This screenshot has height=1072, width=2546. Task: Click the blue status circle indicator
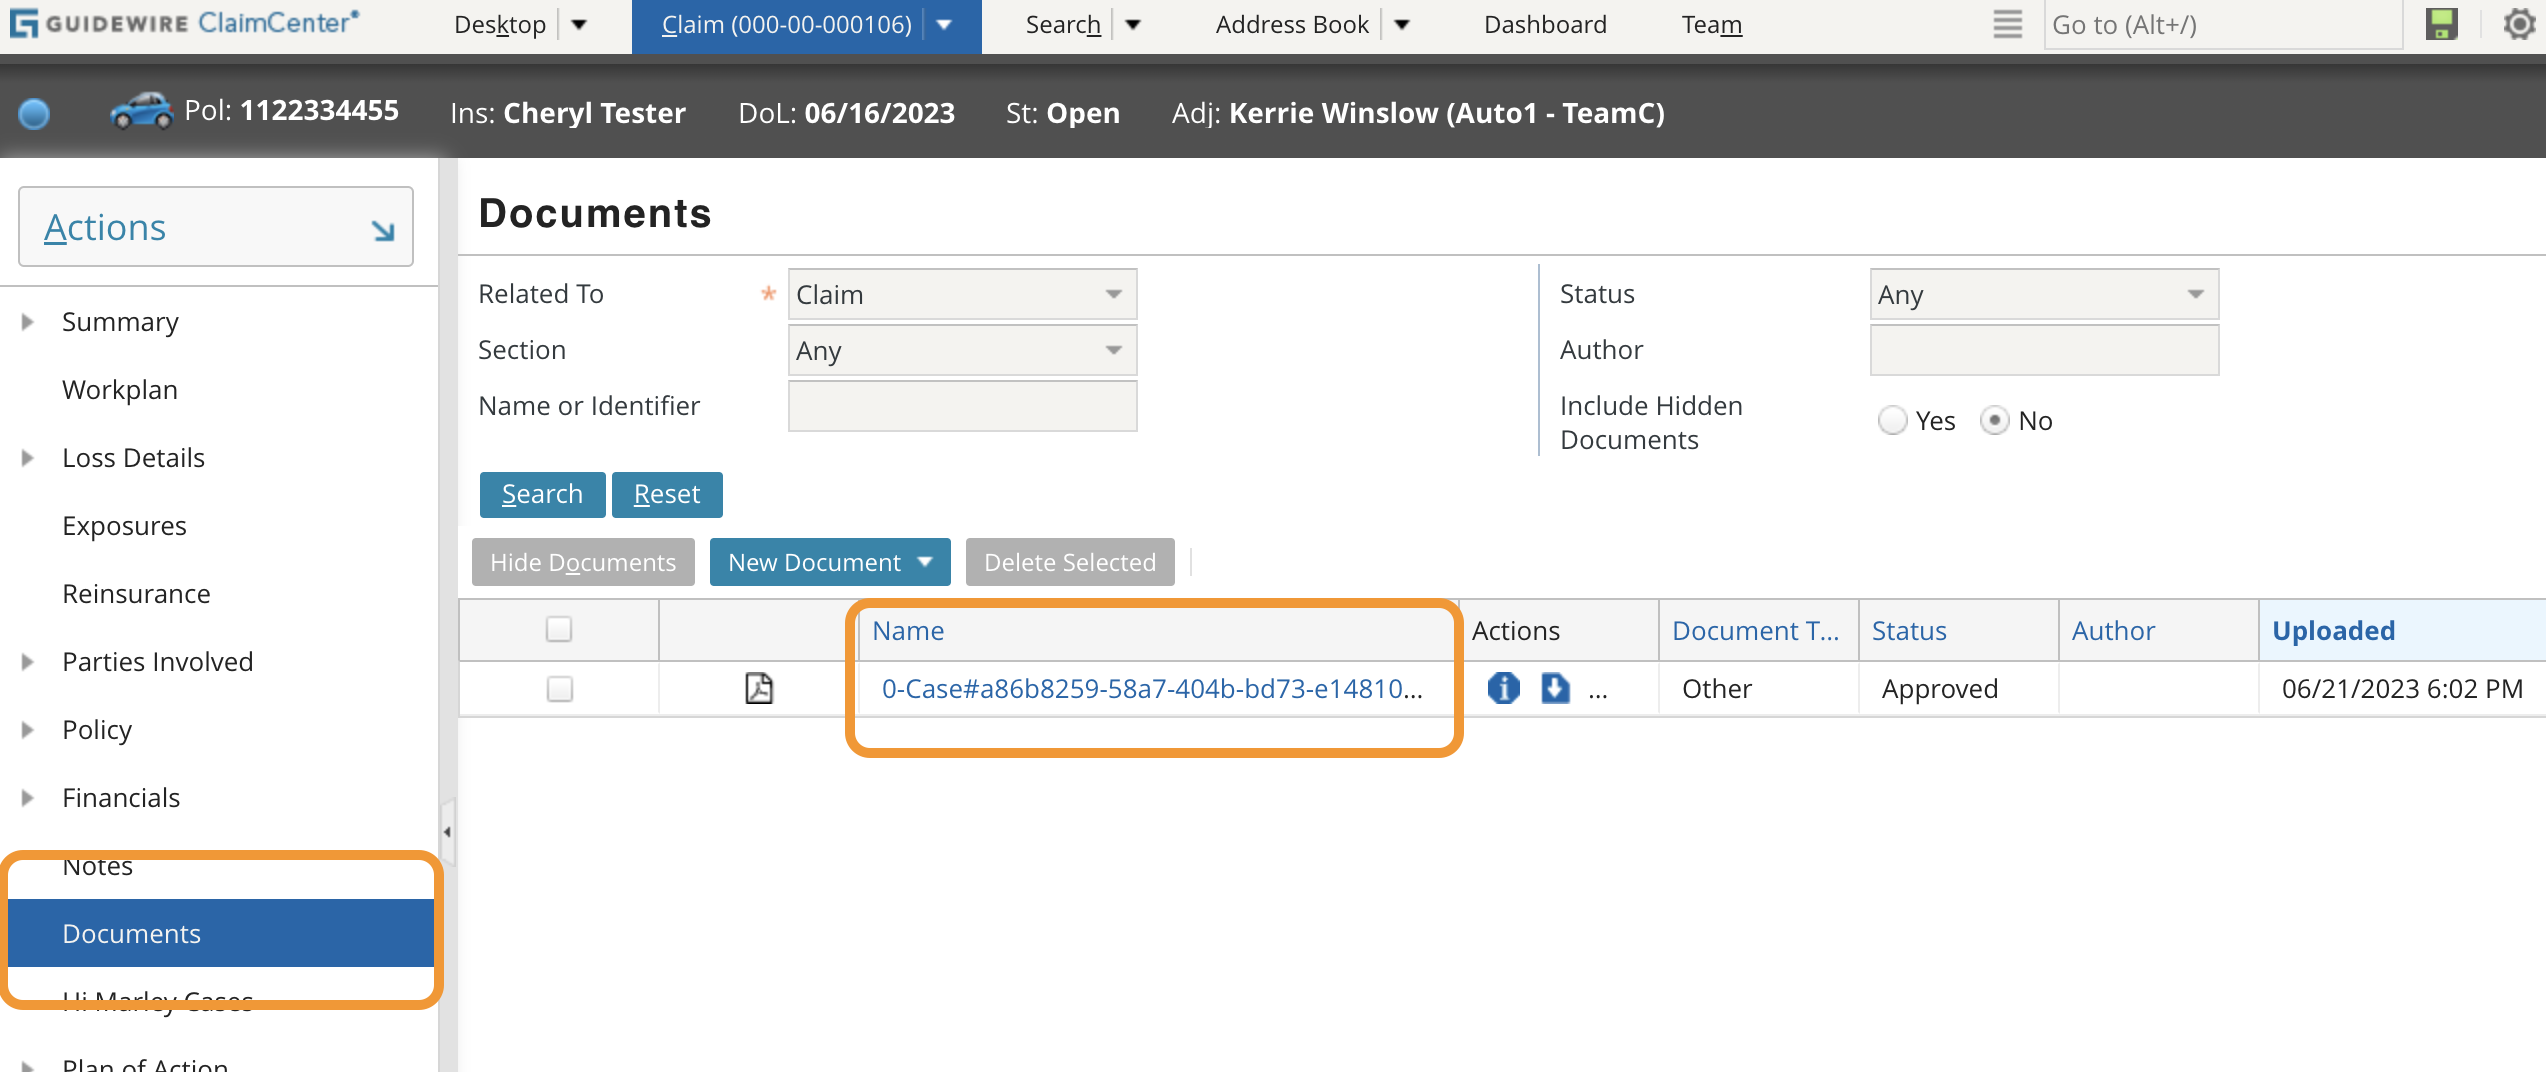tap(34, 113)
